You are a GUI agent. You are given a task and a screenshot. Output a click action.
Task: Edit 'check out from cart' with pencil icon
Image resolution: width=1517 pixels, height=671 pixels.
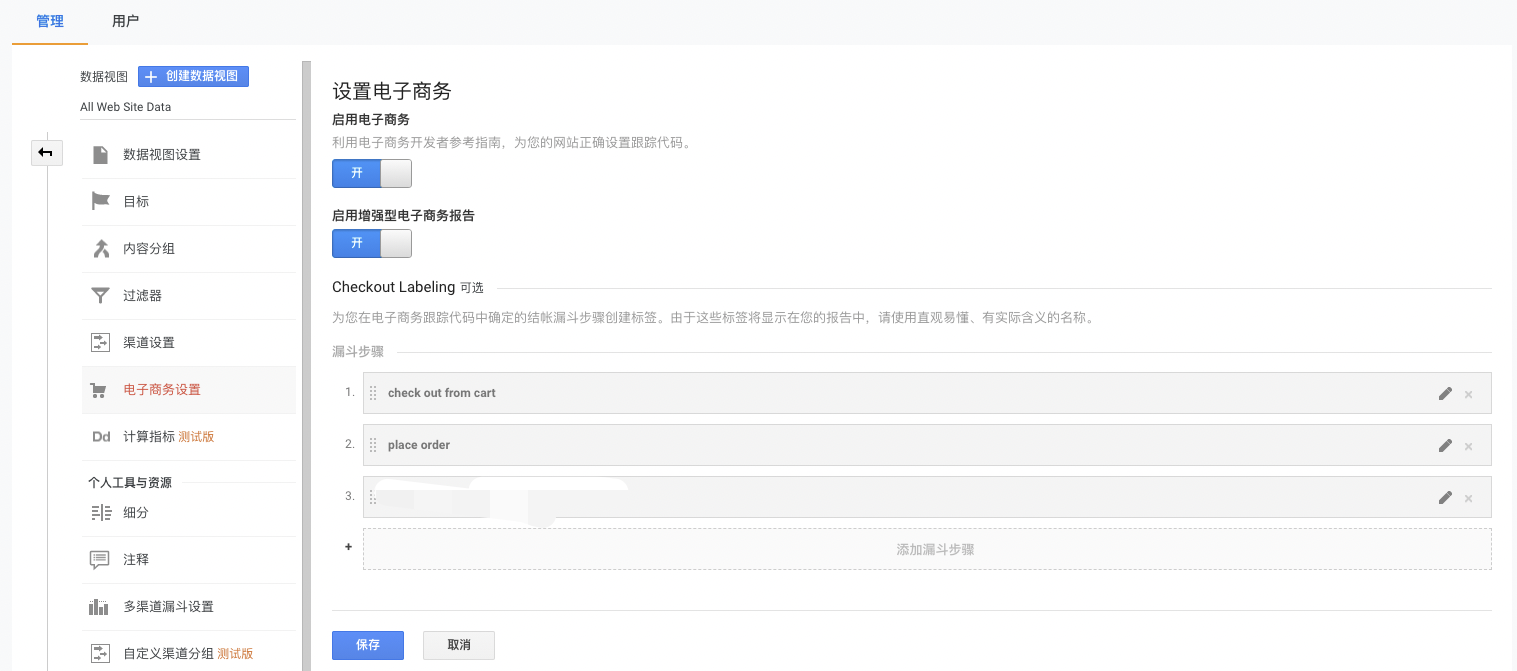(1445, 394)
